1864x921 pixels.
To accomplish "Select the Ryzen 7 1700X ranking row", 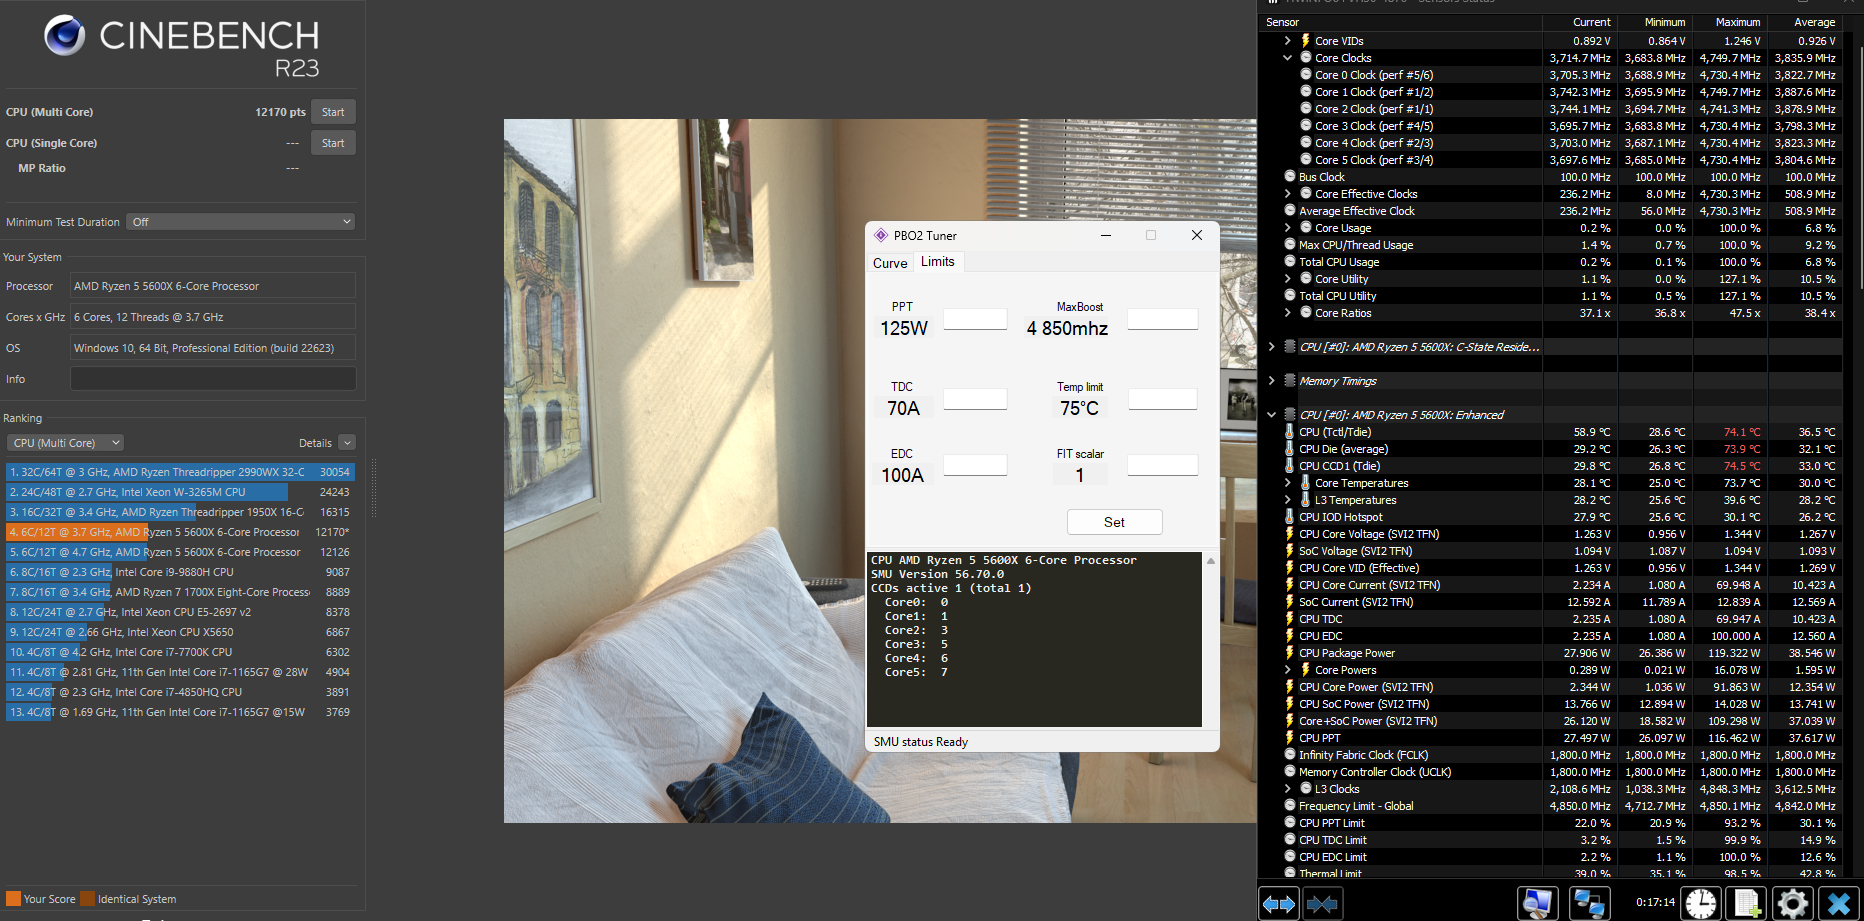I will [180, 592].
